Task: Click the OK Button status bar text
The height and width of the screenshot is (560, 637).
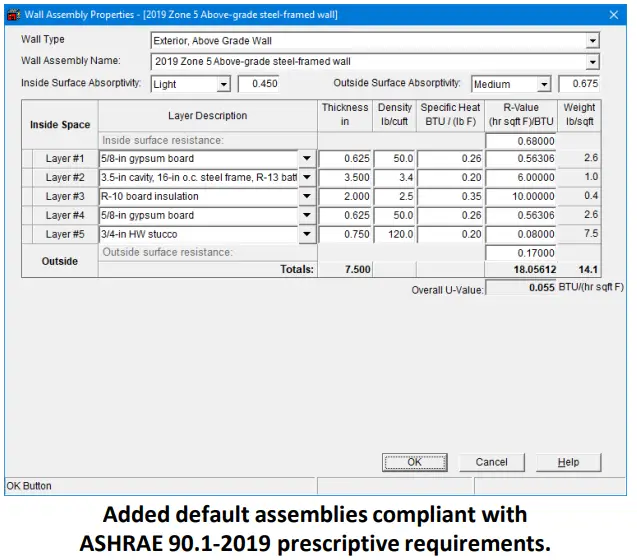Action: (29, 486)
